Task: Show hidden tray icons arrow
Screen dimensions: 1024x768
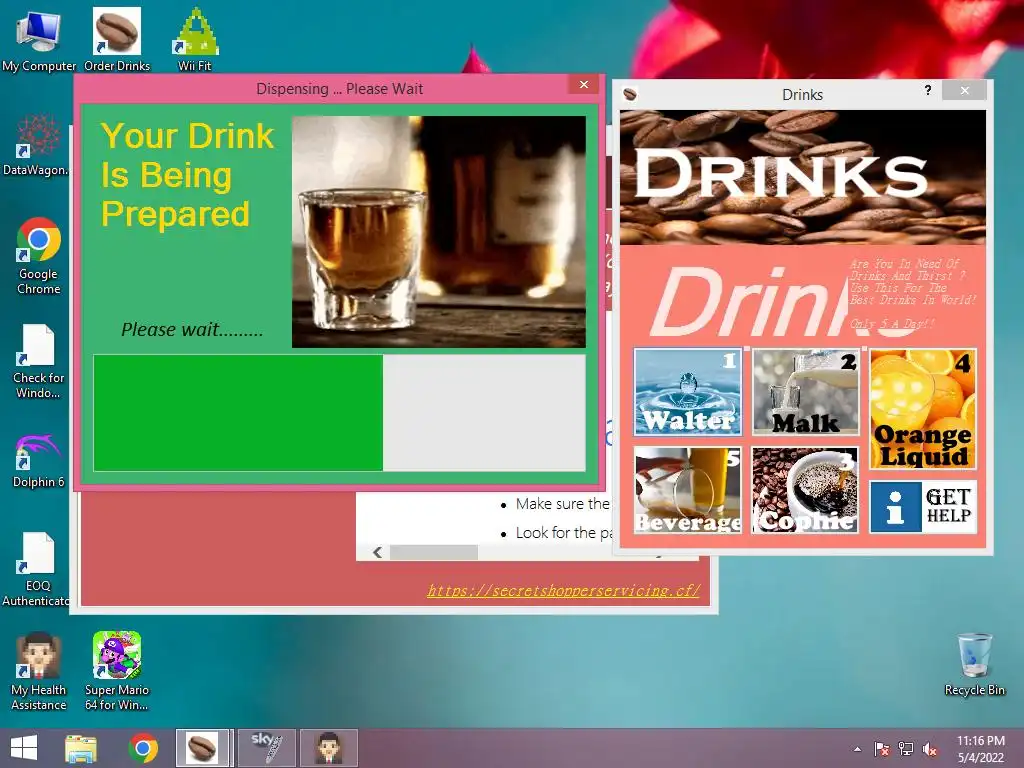Action: (x=857, y=749)
